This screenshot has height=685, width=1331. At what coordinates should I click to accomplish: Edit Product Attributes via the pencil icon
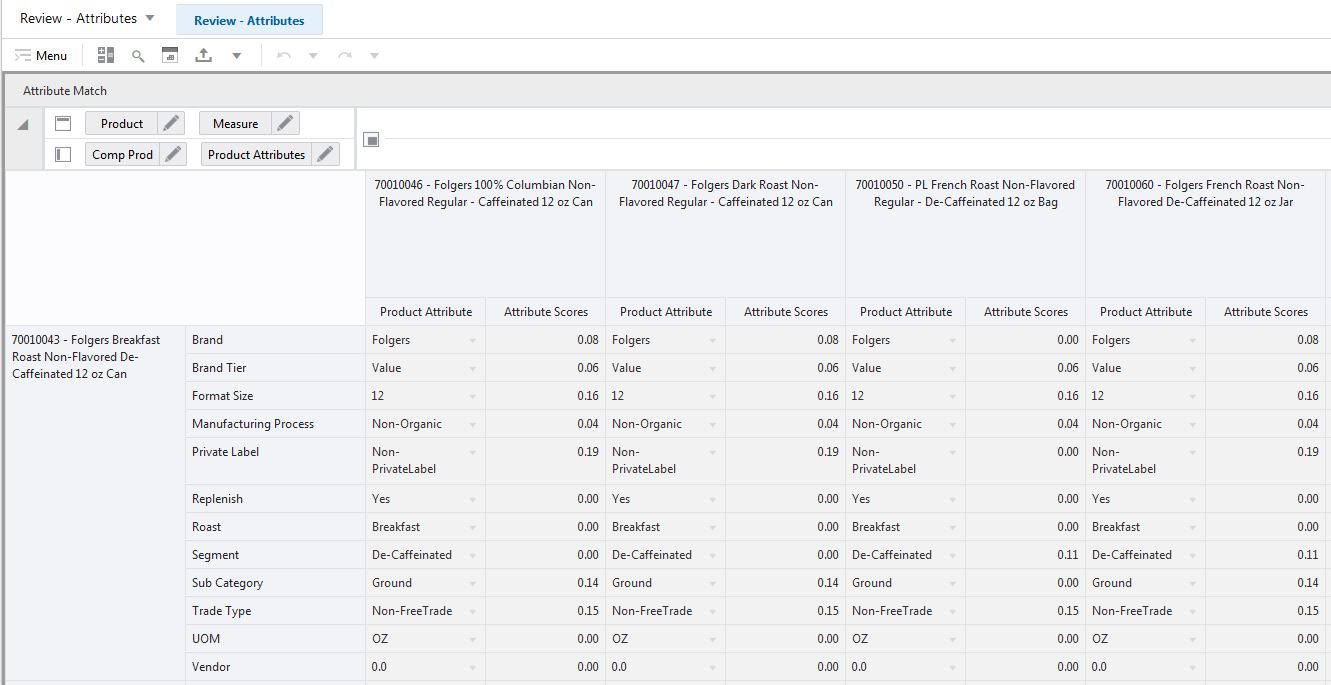tap(325, 155)
